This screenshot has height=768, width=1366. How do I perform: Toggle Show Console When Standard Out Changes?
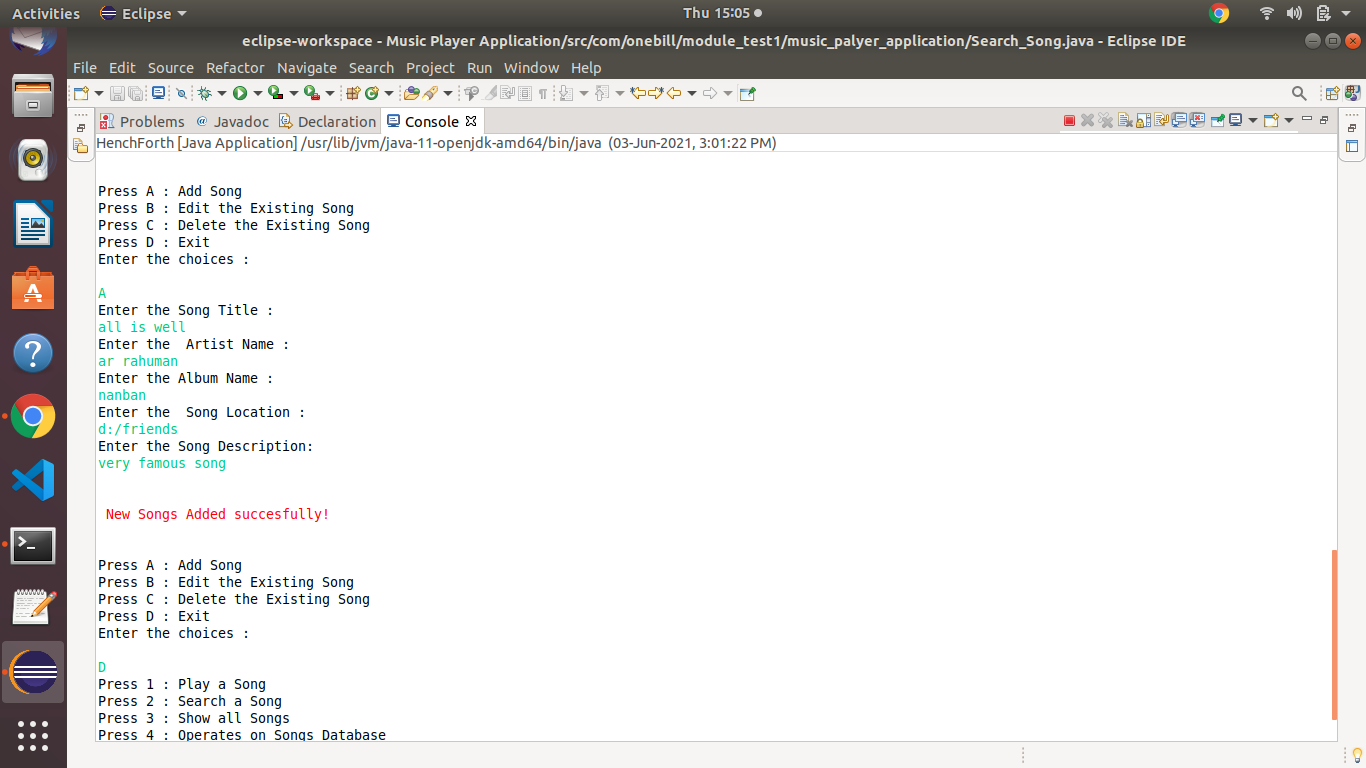1179,120
